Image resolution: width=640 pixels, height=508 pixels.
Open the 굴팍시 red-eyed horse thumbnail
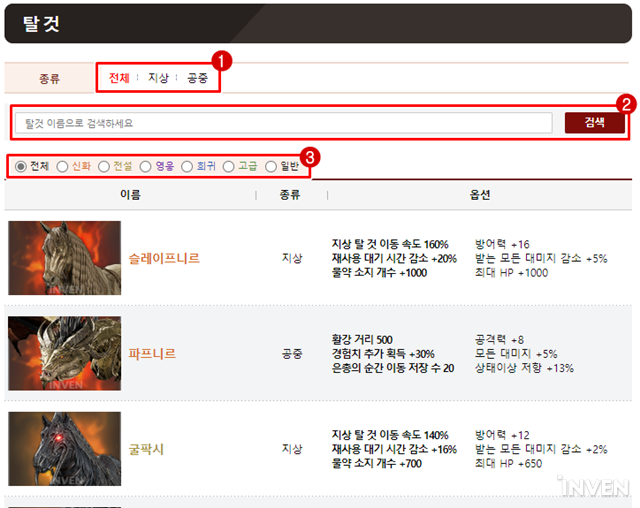pos(65,449)
